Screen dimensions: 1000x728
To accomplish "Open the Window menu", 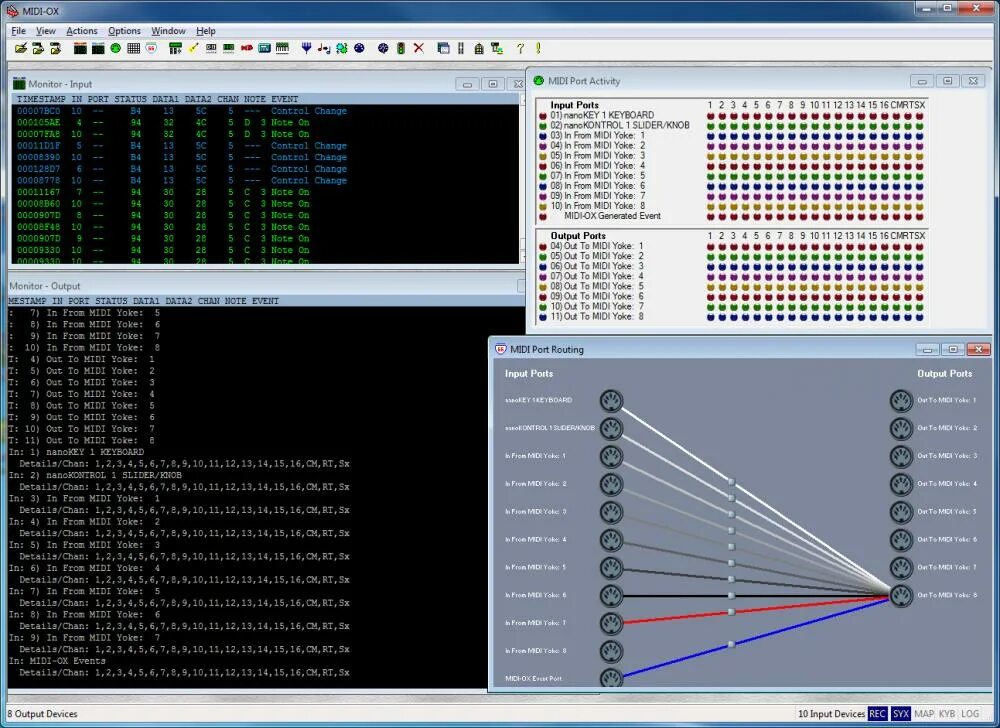I will tap(168, 31).
